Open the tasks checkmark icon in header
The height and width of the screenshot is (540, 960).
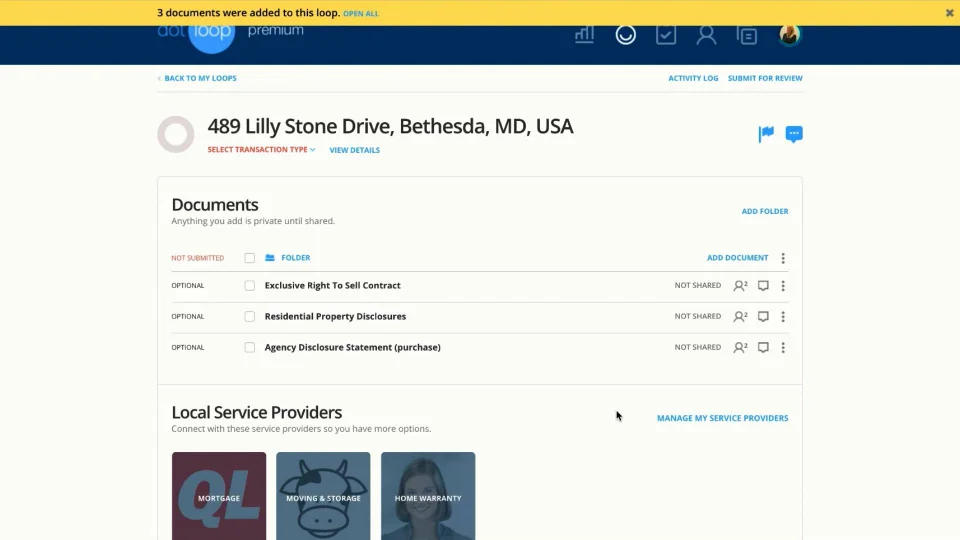[x=666, y=35]
